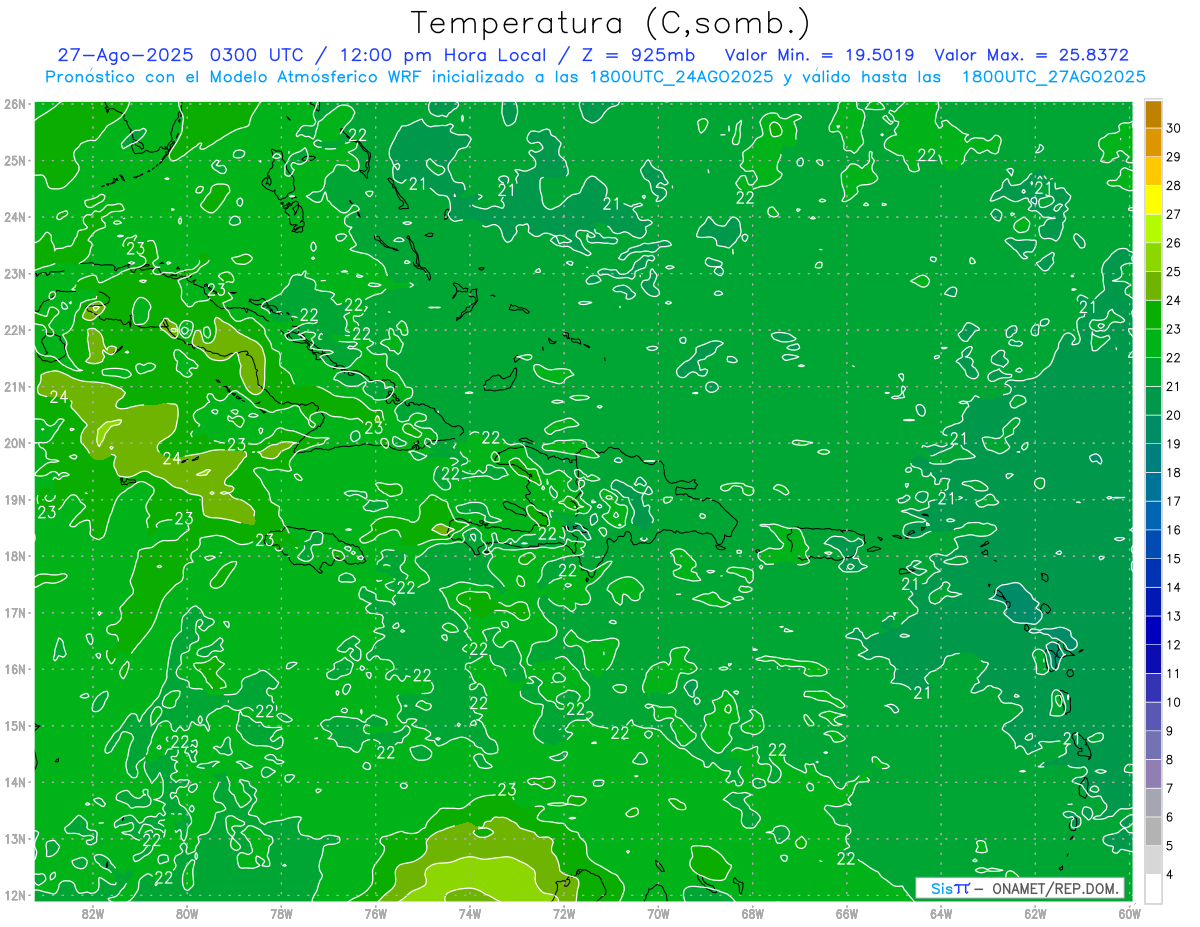The image size is (1200, 927).
Task: Pick the dark blue swatch between 12 and 13
Action: pyautogui.click(x=1153, y=630)
